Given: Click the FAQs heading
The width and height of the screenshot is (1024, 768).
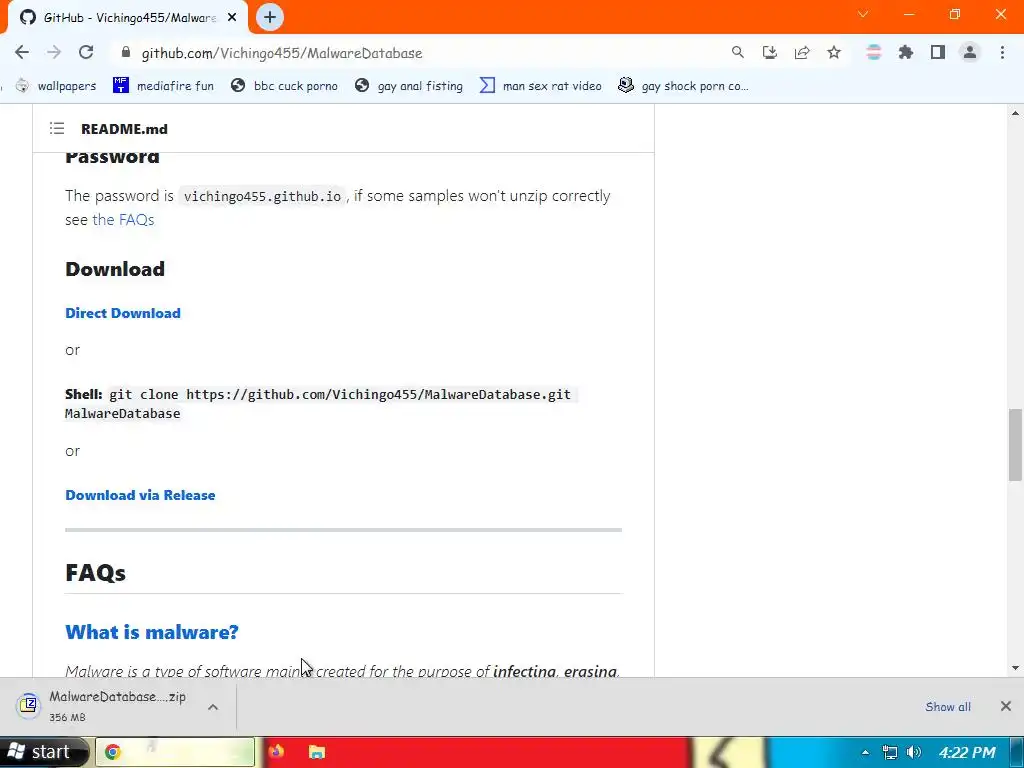Looking at the screenshot, I should click(x=95, y=573).
